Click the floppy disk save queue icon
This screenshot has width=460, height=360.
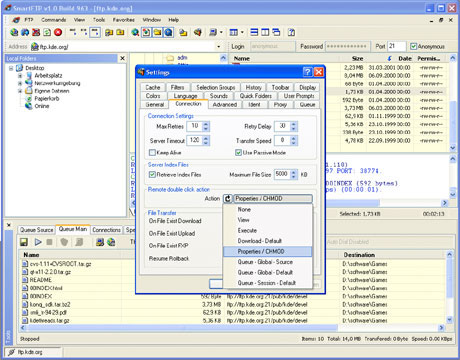point(24,242)
